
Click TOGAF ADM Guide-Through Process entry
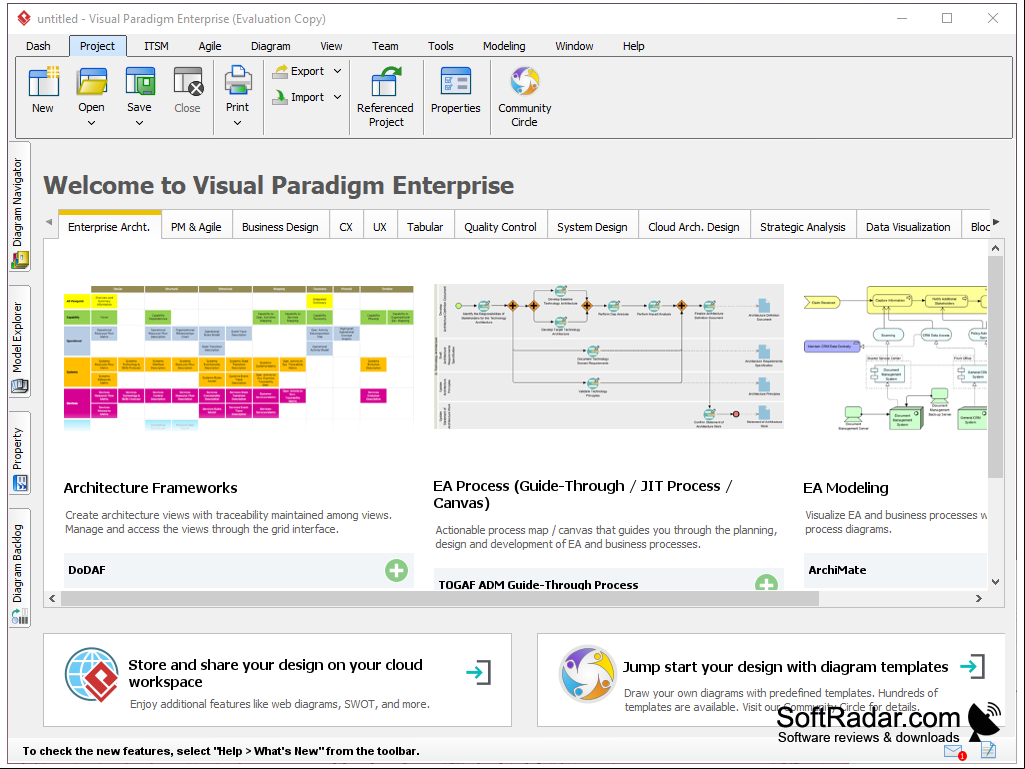(609, 581)
